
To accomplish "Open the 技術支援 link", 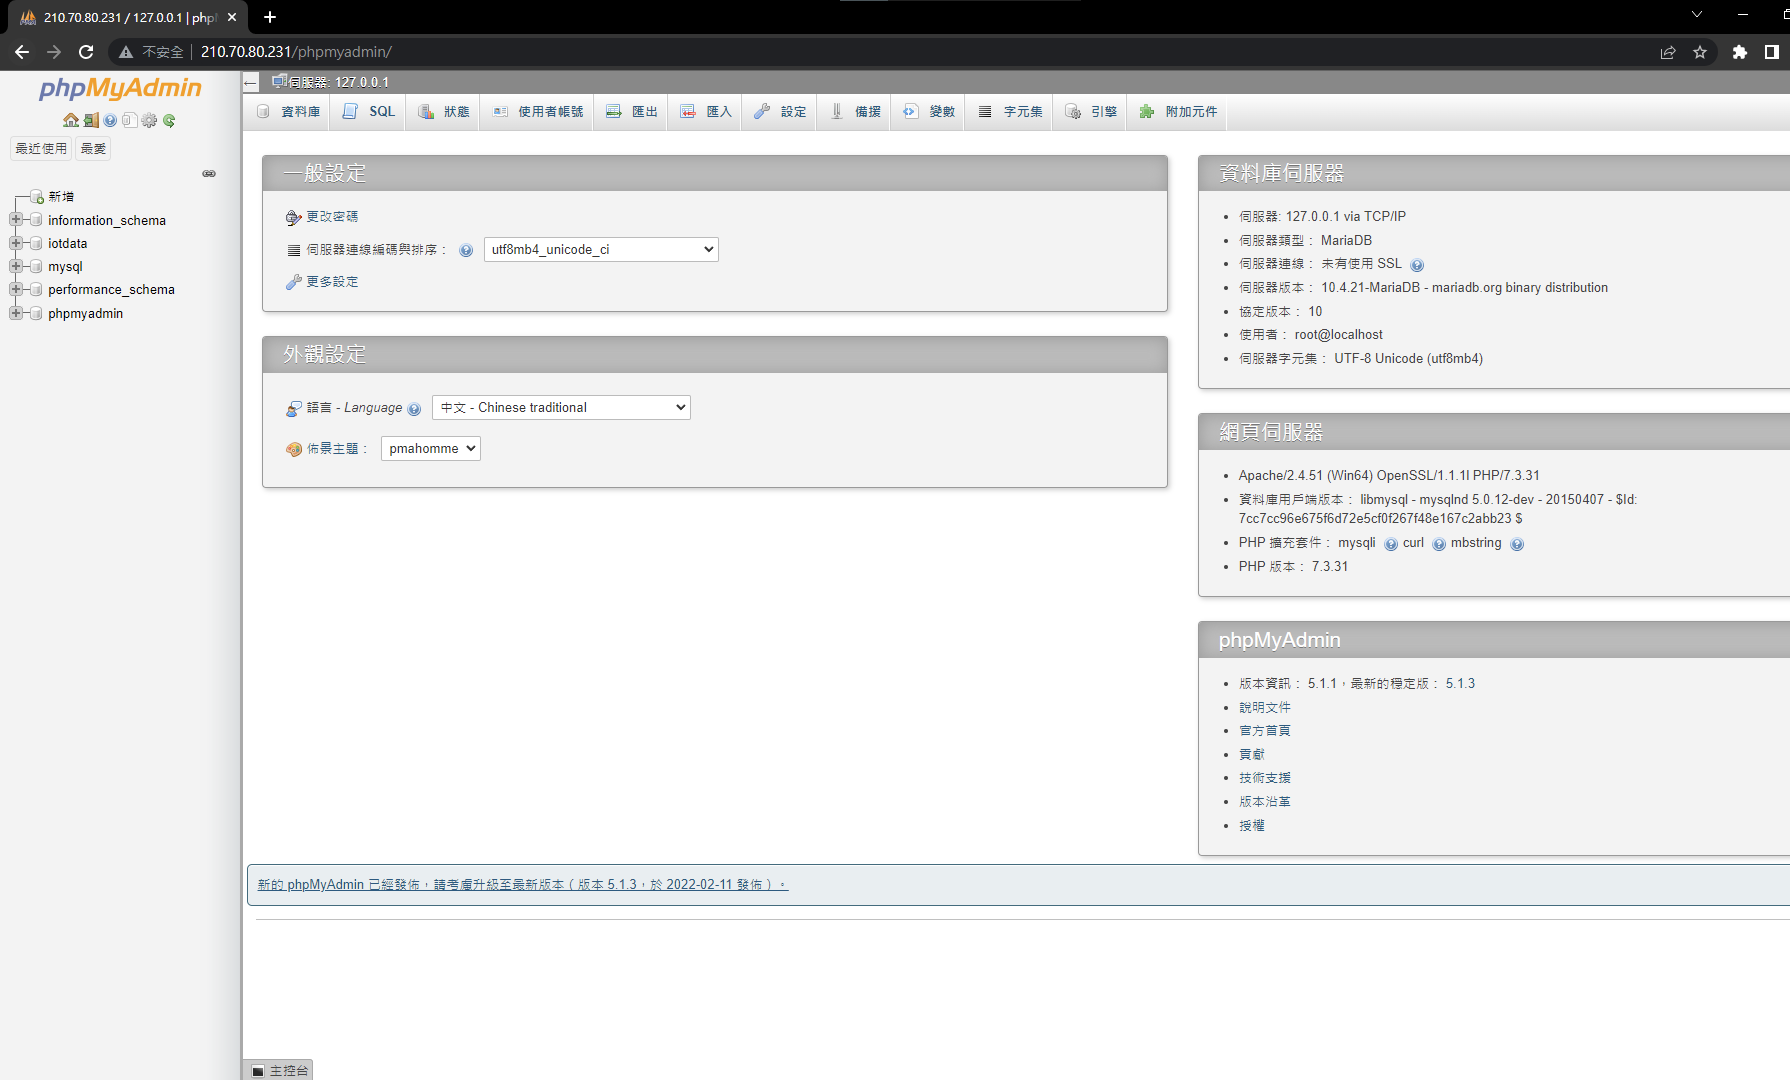I will click(1265, 778).
